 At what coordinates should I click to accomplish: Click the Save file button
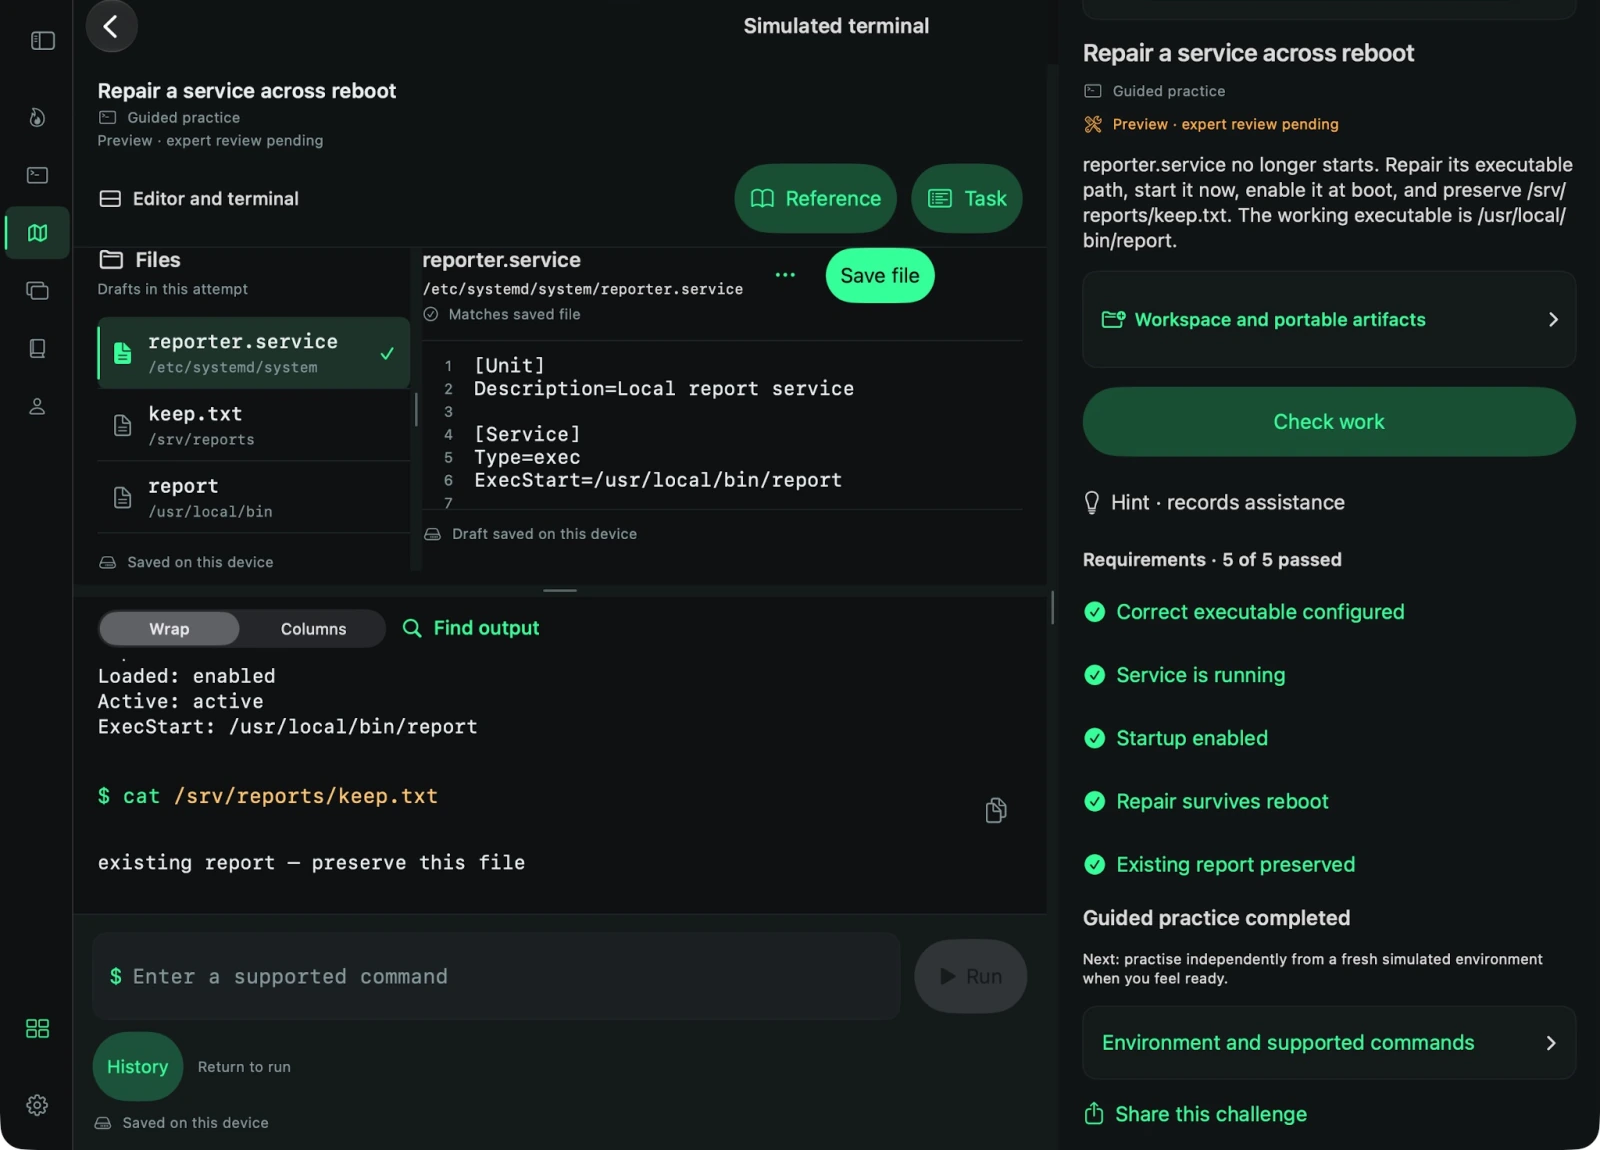[879, 276]
